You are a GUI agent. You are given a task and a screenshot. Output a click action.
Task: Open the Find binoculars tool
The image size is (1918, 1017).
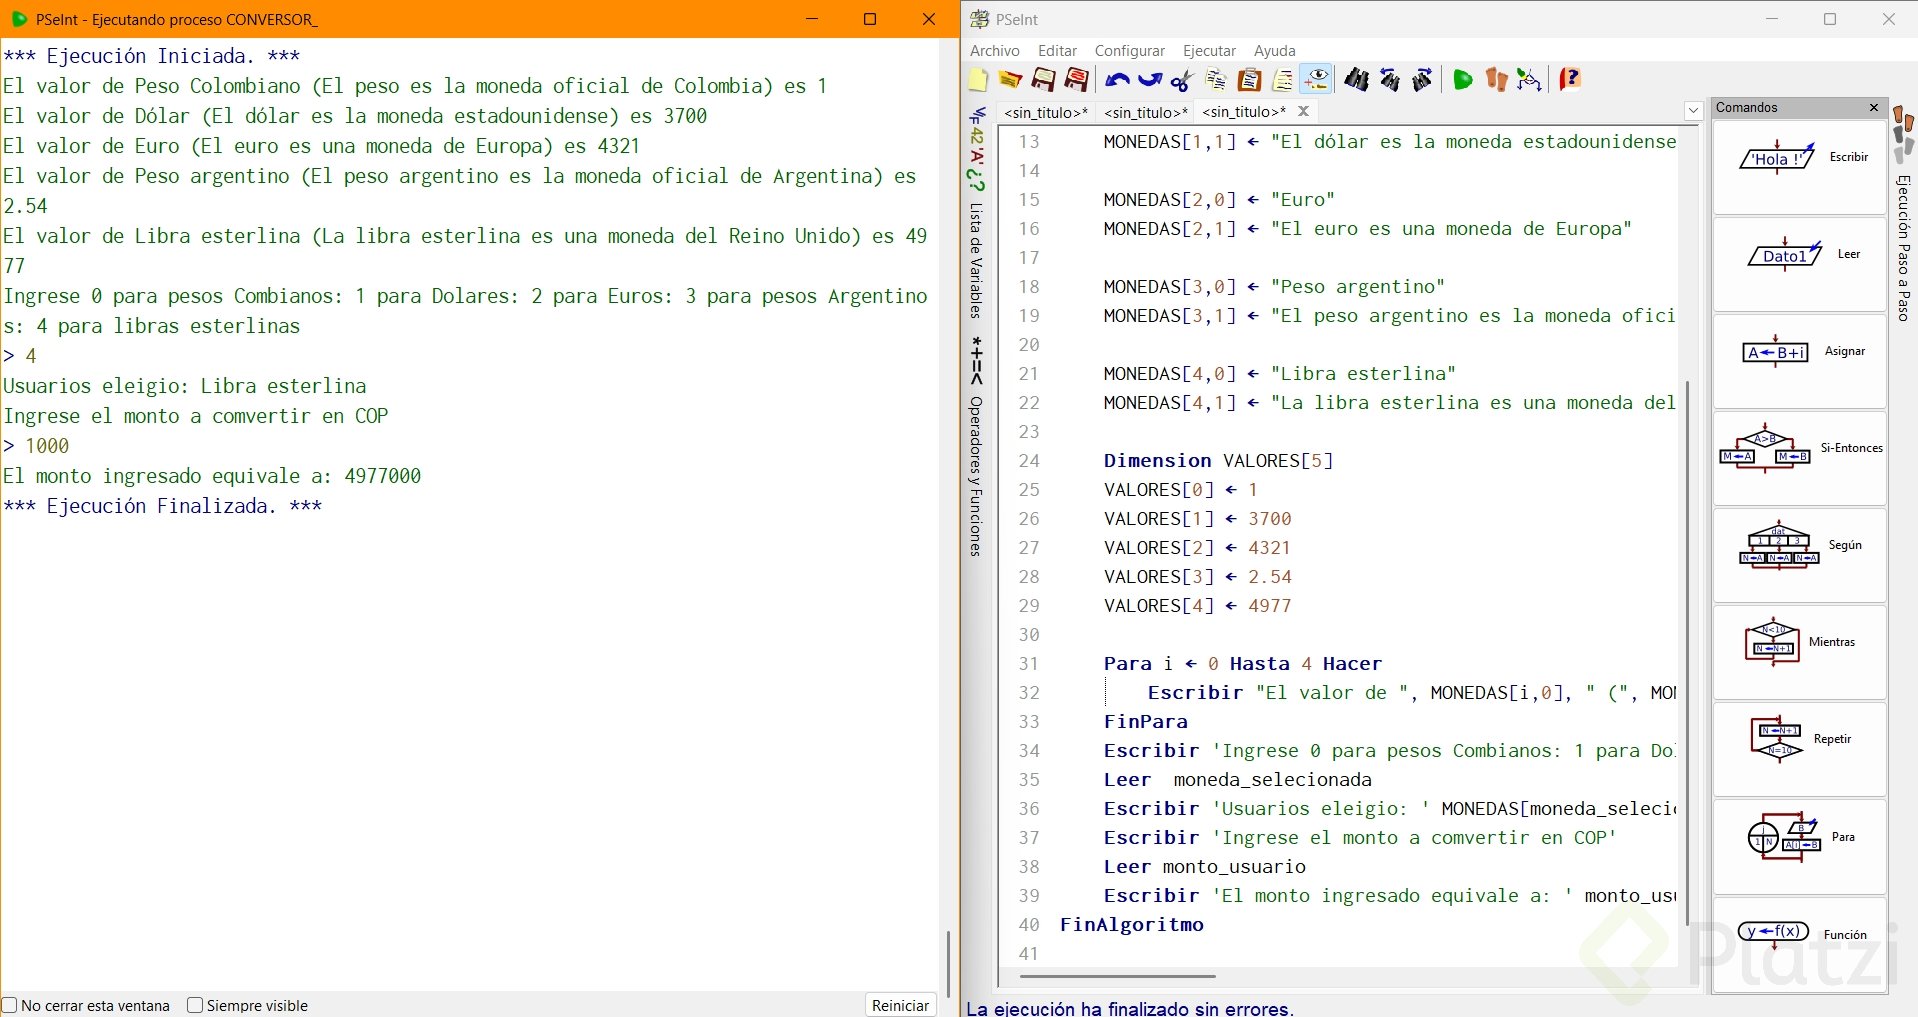click(x=1356, y=80)
